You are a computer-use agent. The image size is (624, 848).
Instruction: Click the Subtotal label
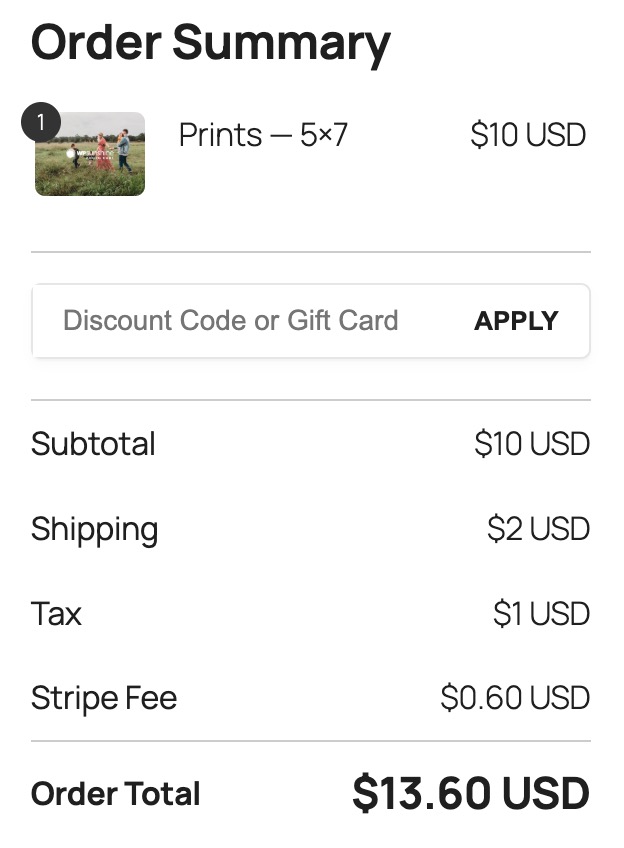coord(93,444)
